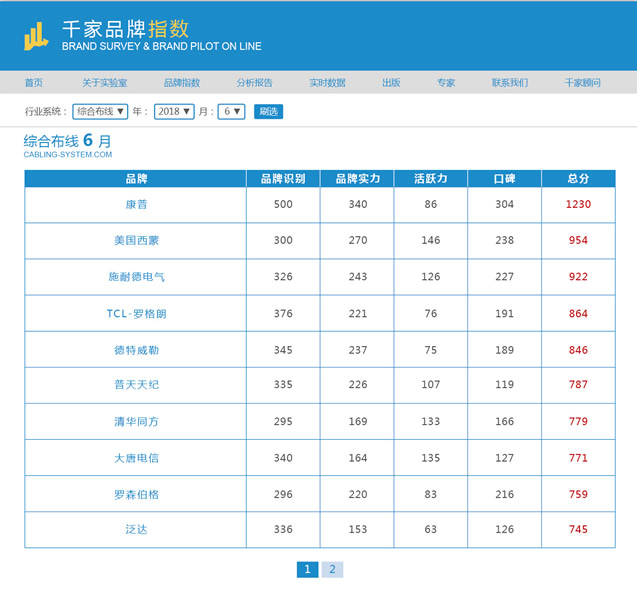Open the 康普 brand link

click(136, 205)
